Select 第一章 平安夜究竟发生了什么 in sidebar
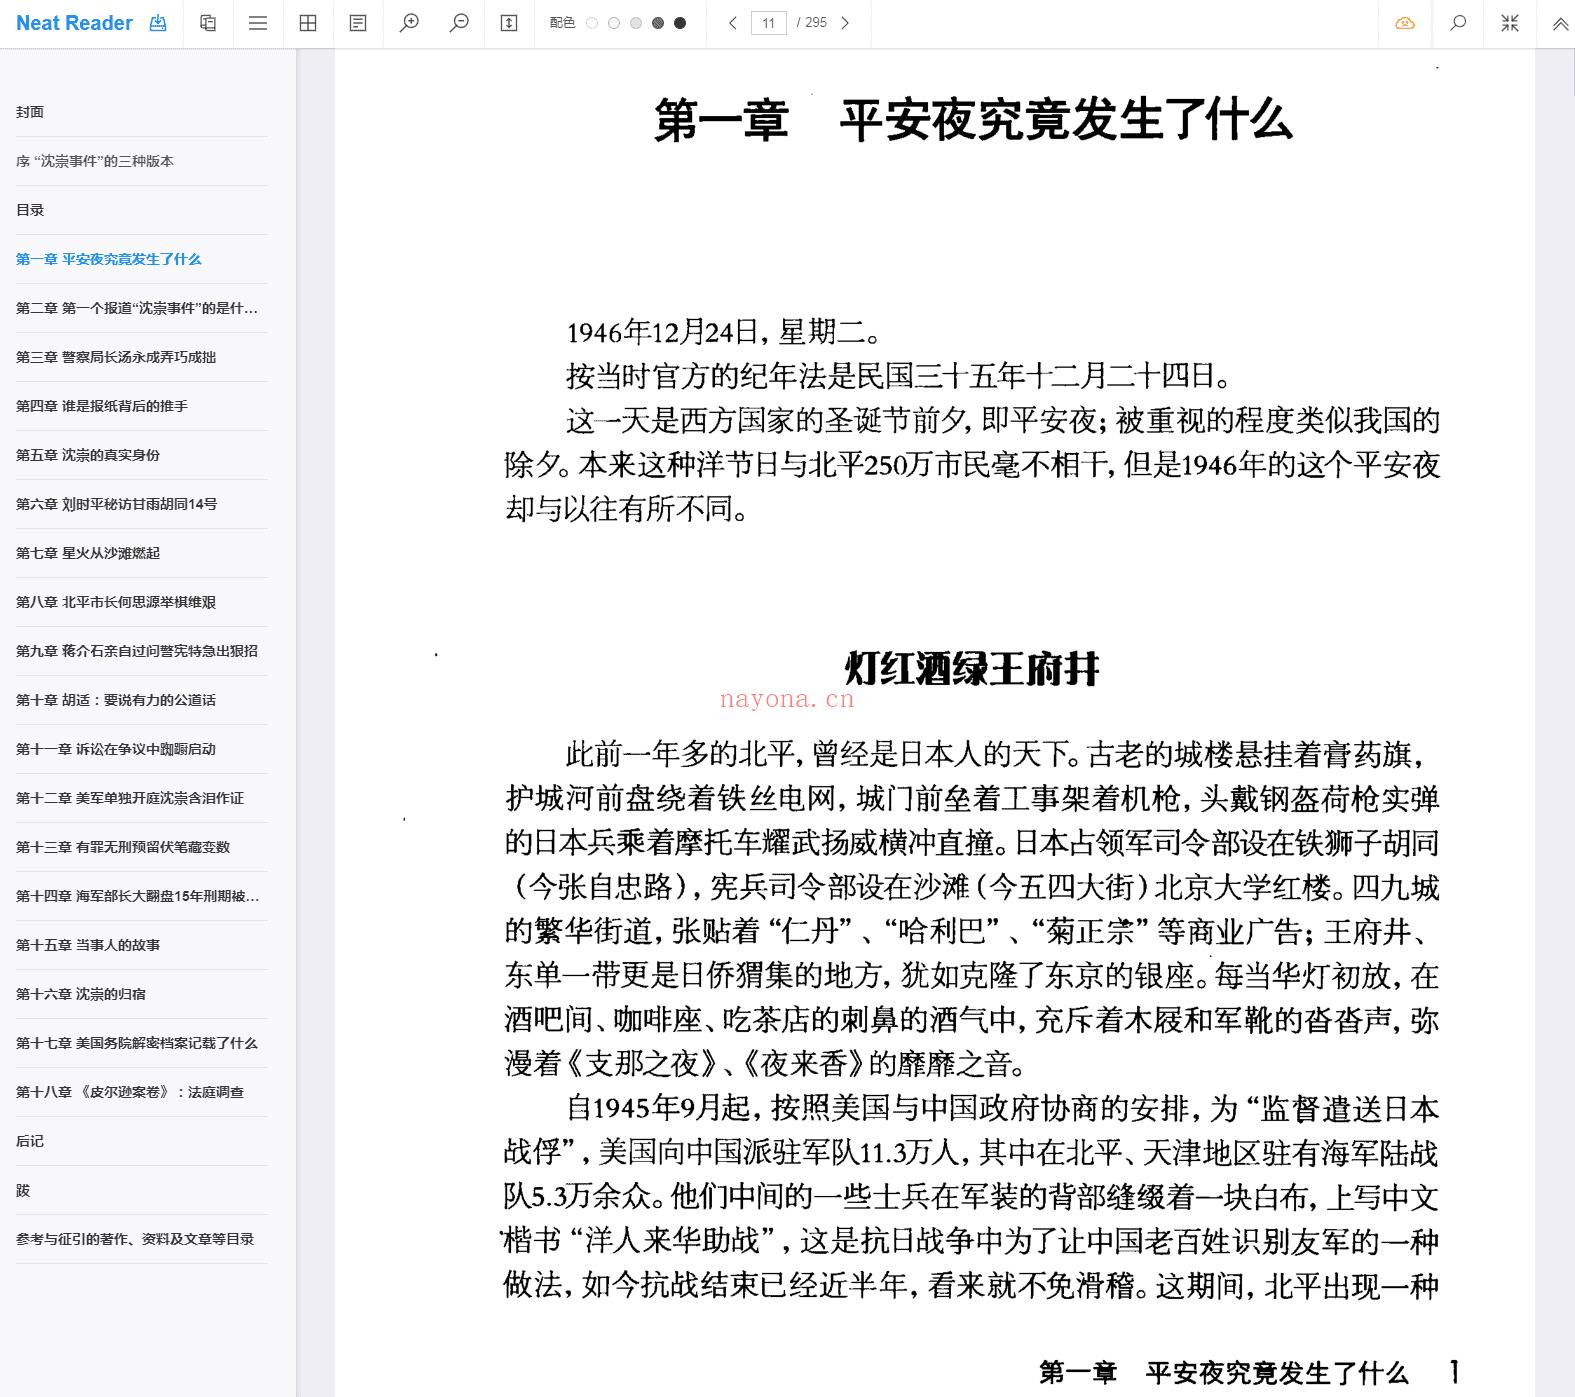Image resolution: width=1575 pixels, height=1397 pixels. click(142, 259)
